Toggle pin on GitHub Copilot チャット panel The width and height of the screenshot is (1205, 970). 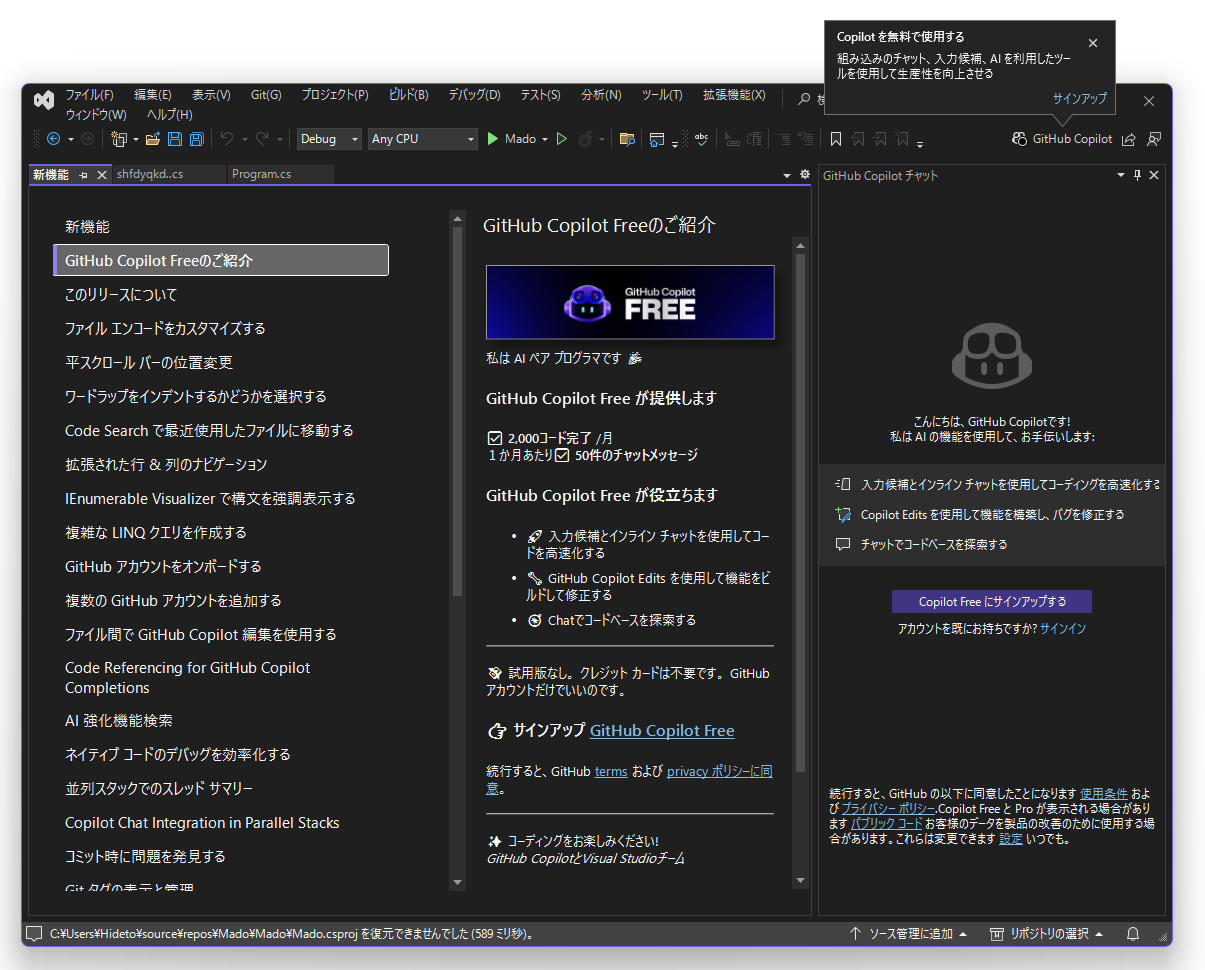1138,174
